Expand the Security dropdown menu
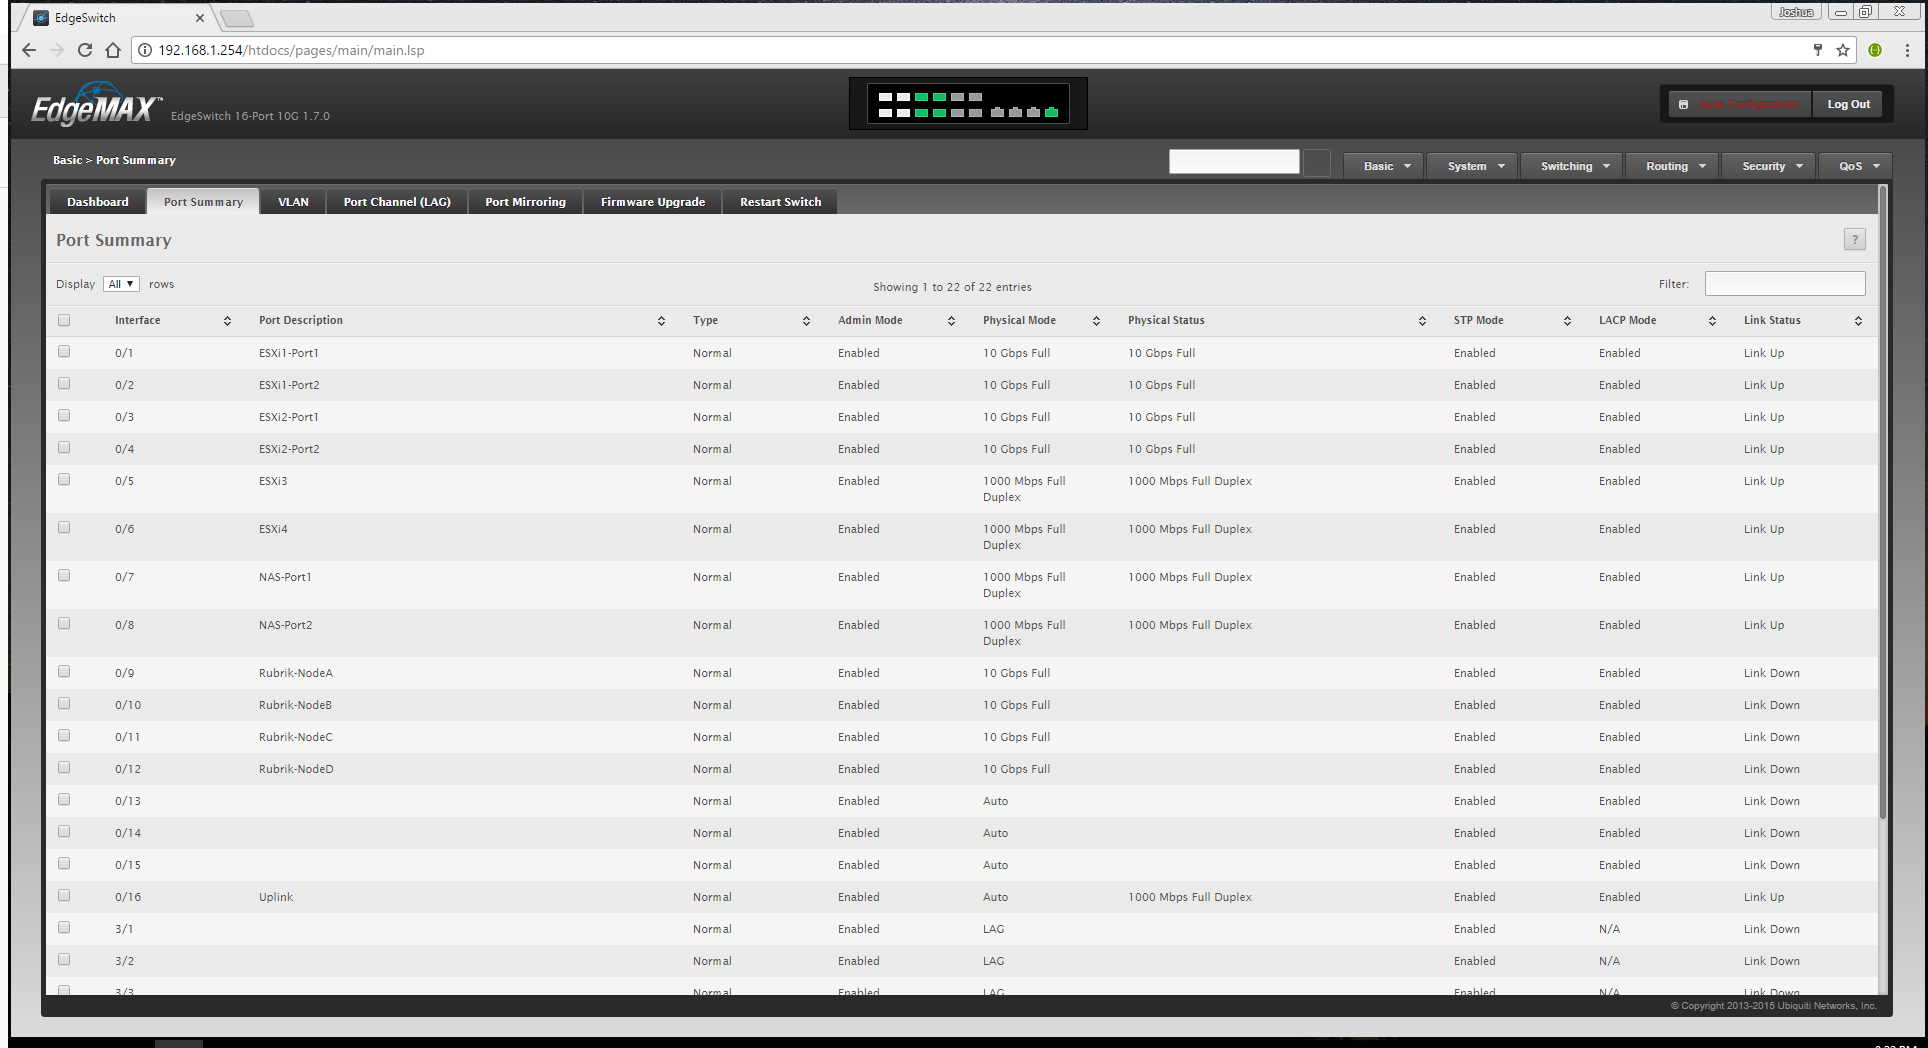This screenshot has height=1048, width=1928. (1771, 166)
